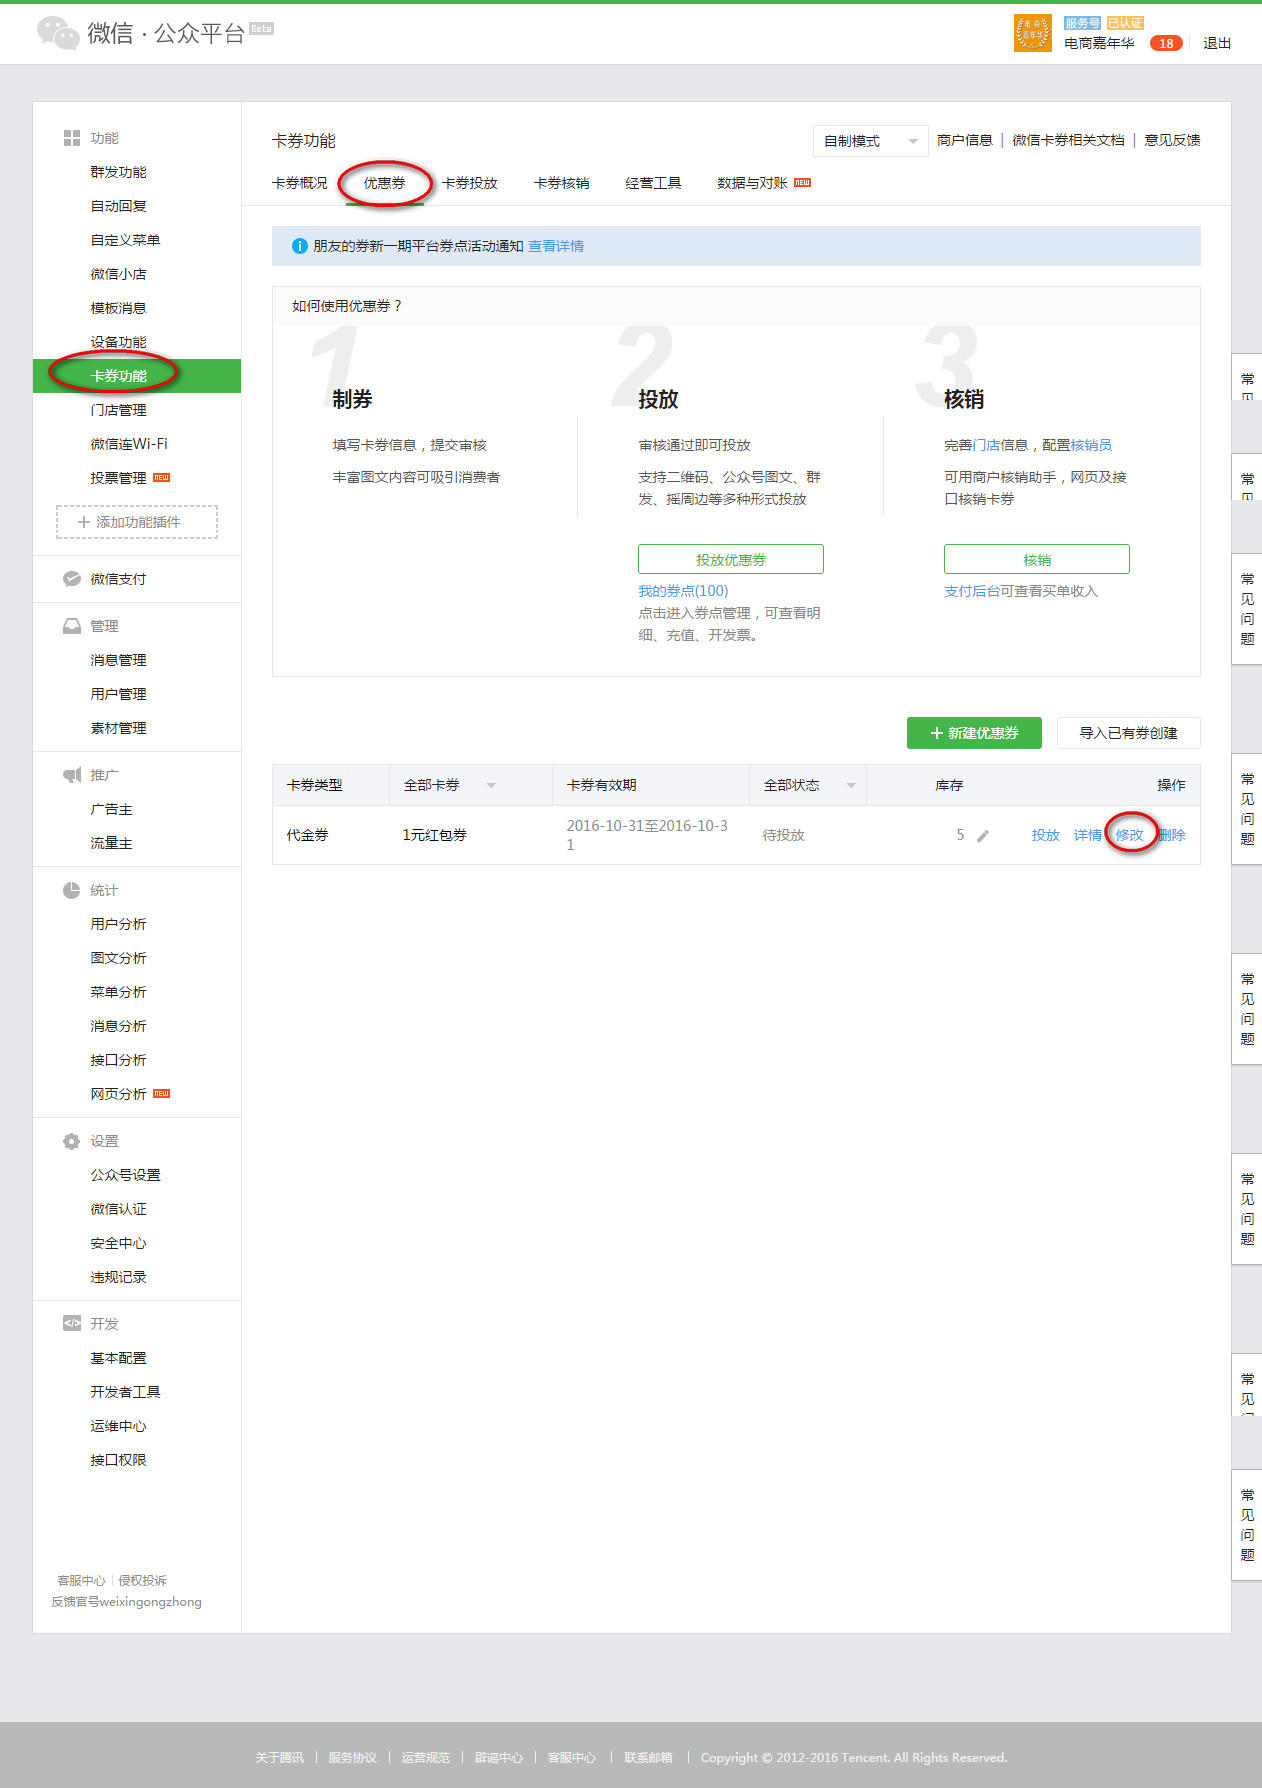The image size is (1262, 1788).
Task: Select 卡券功能 in the sidebar
Action: coord(137,376)
